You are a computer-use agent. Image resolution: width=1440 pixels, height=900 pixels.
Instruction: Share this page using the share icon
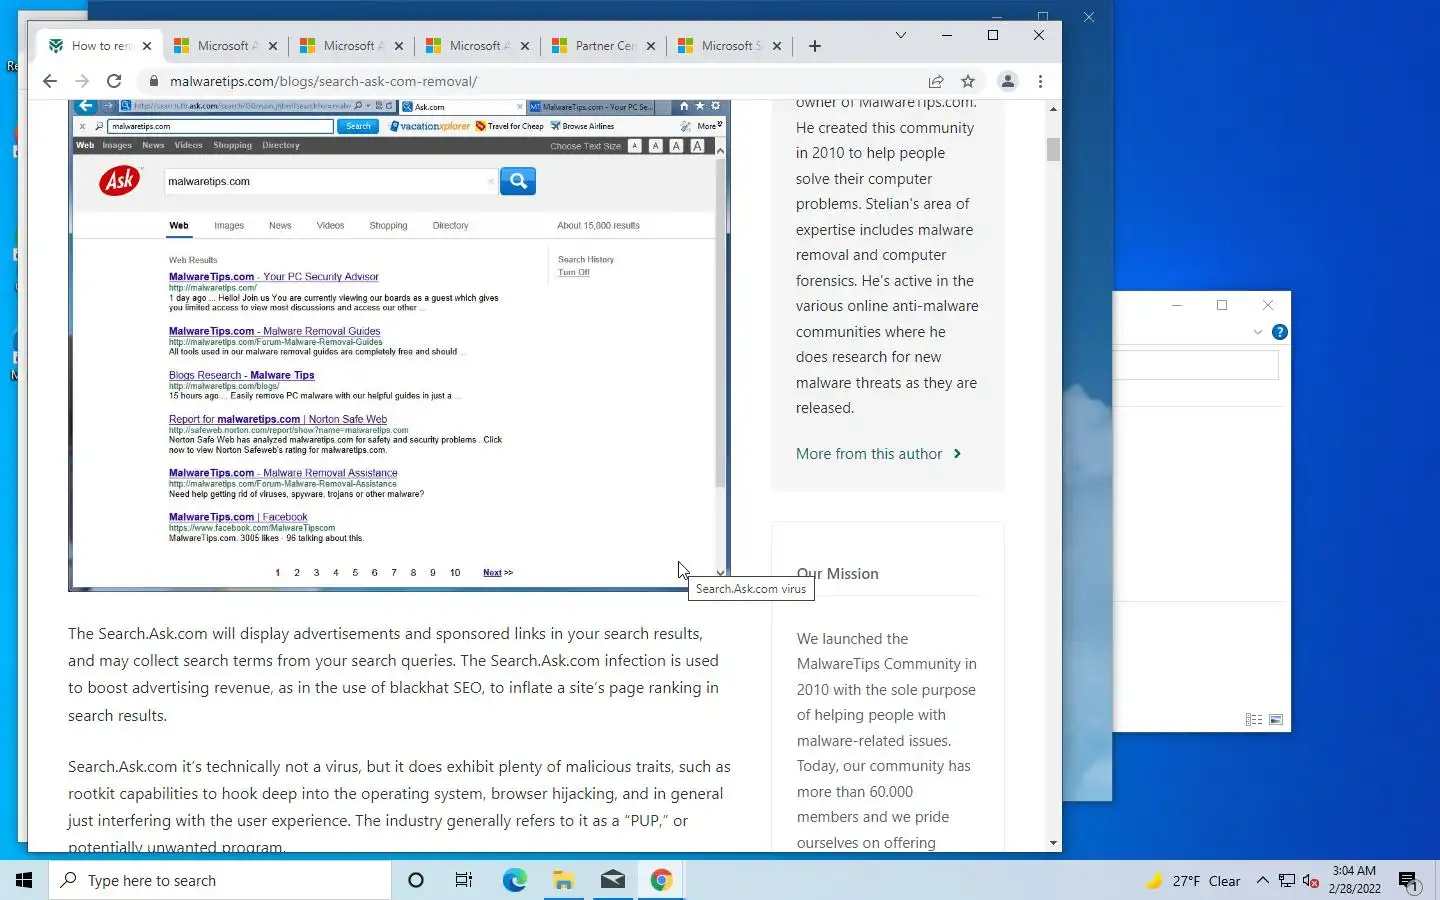[x=936, y=81]
